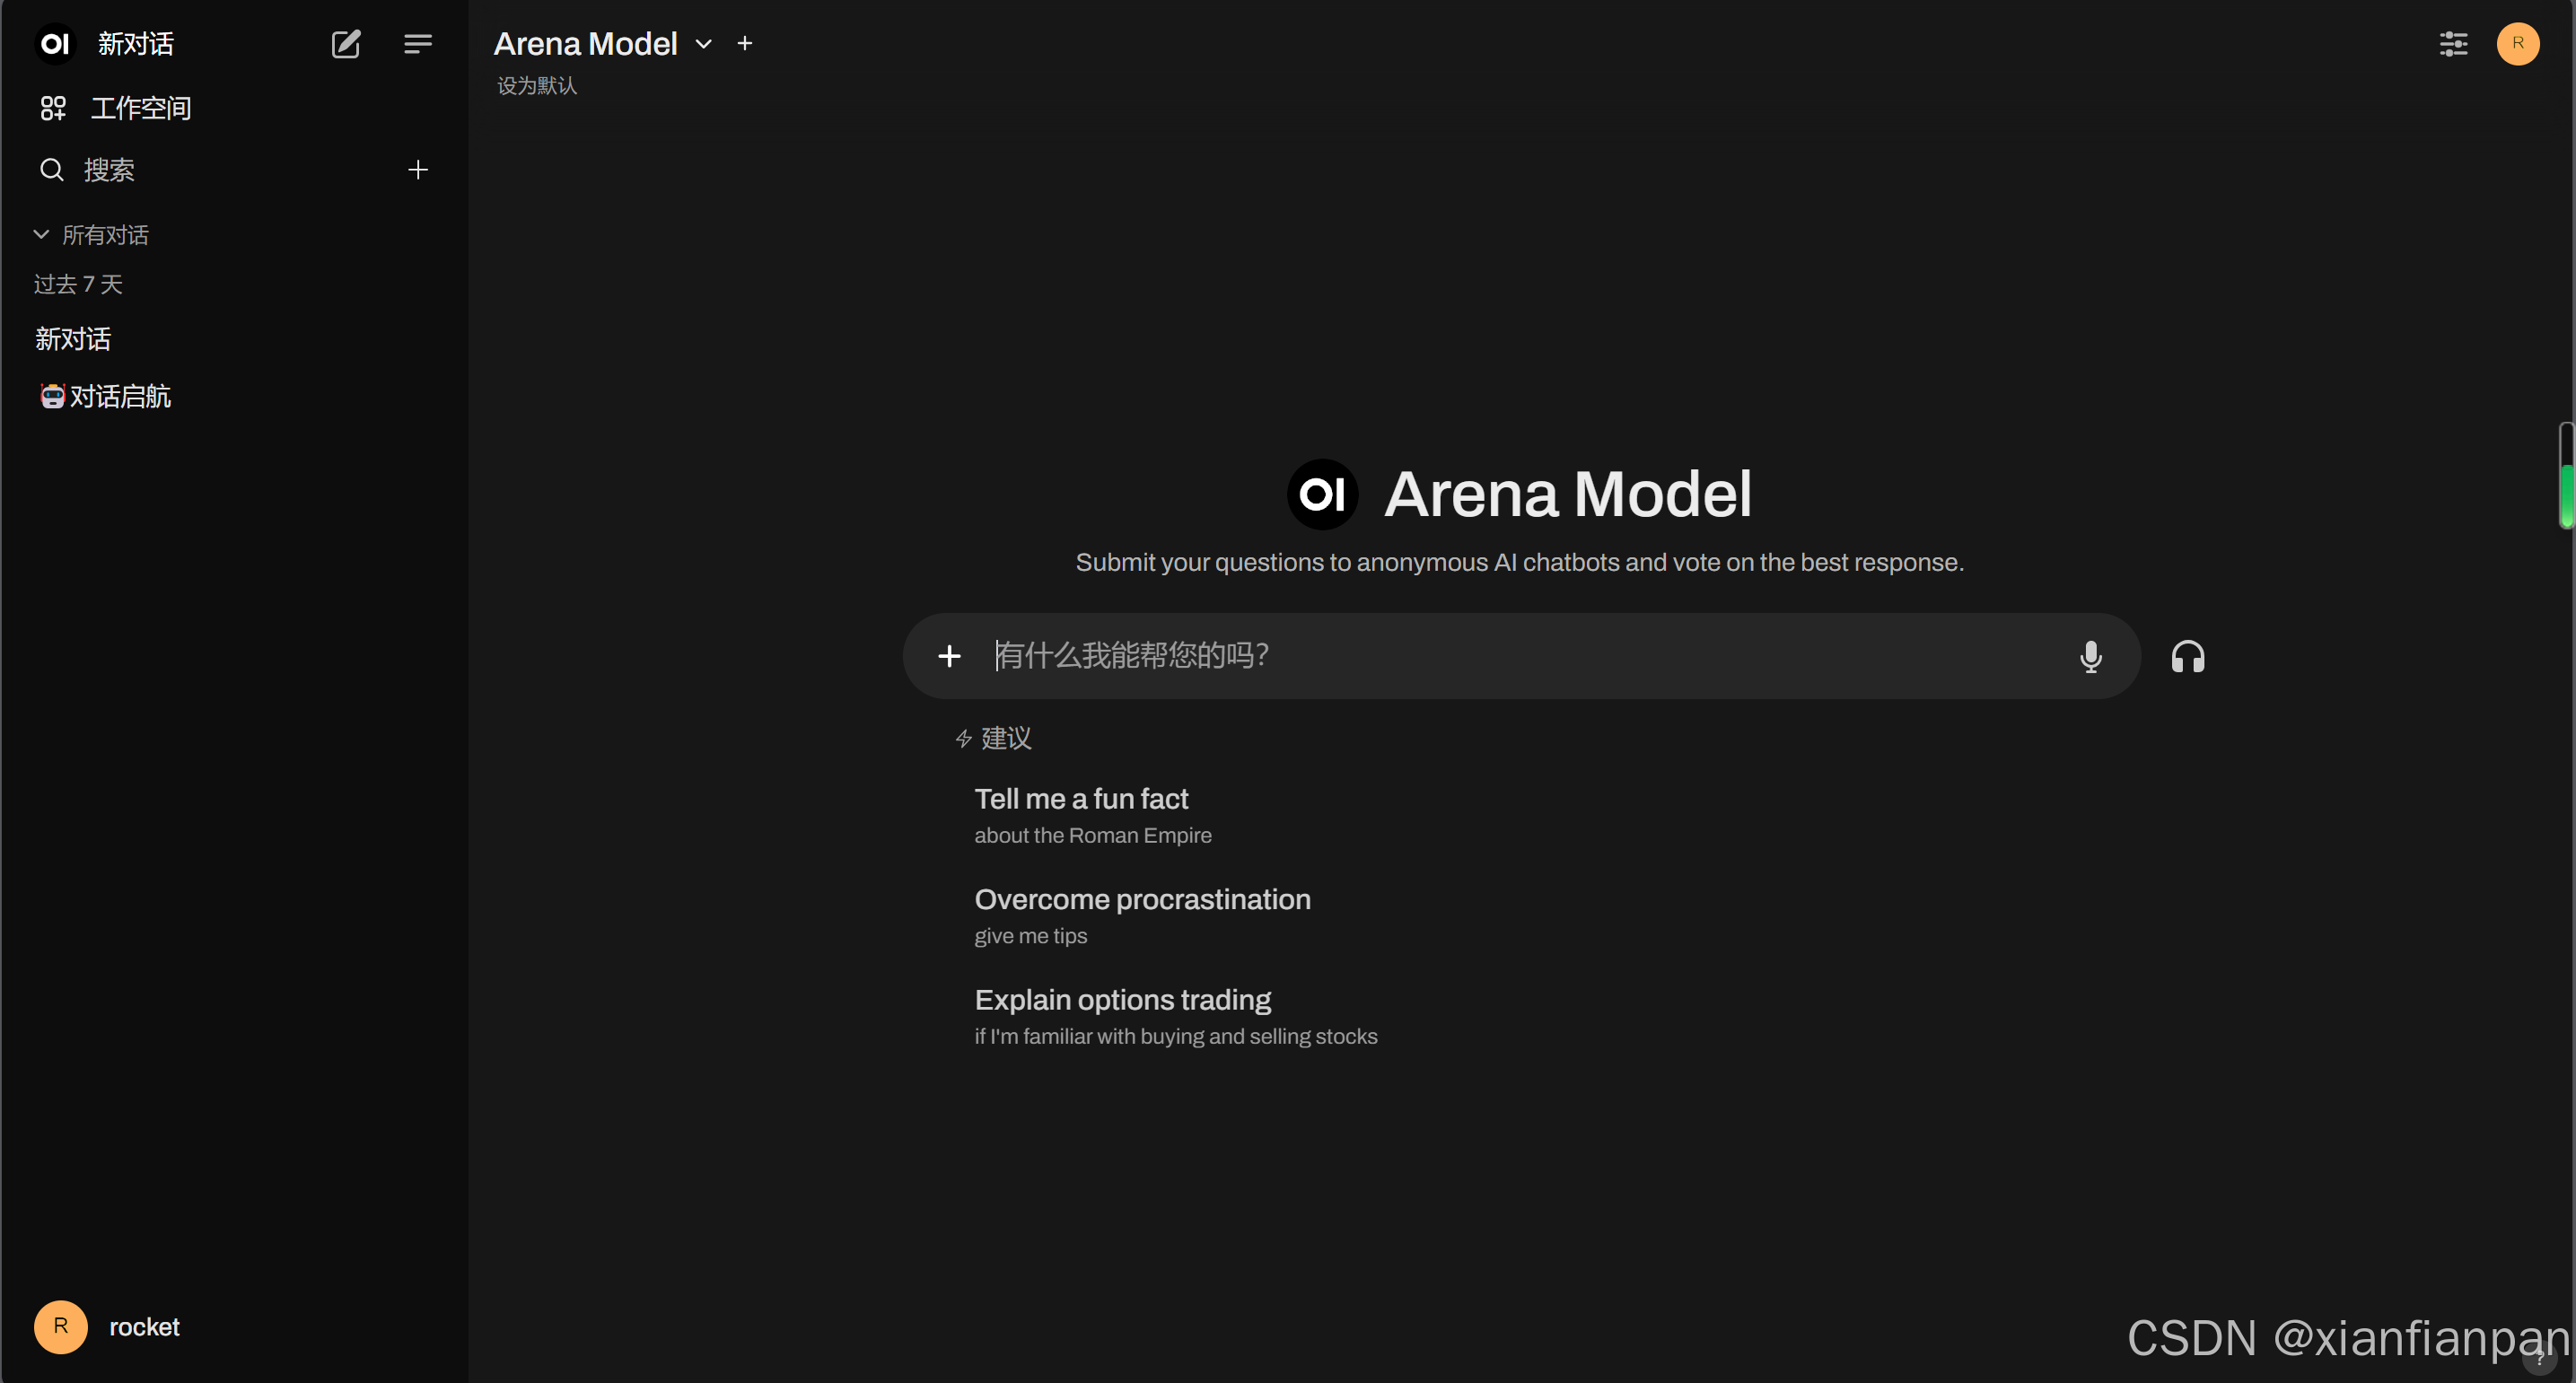The height and width of the screenshot is (1383, 2576).
Task: Start call mode with headphones icon
Action: [x=2187, y=657]
